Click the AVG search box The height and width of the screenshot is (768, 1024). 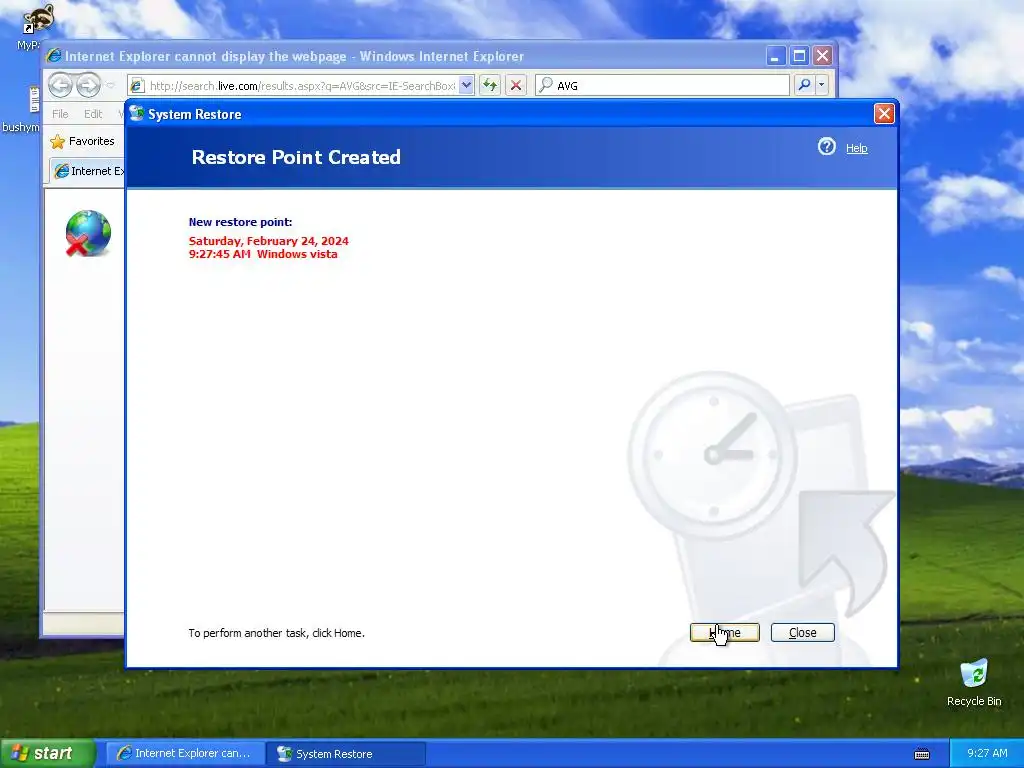point(662,86)
